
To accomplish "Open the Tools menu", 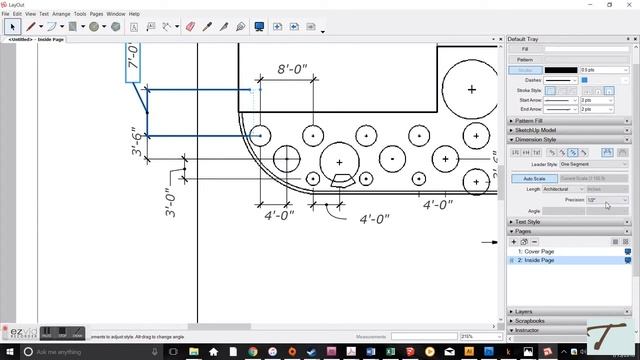I will coord(80,14).
